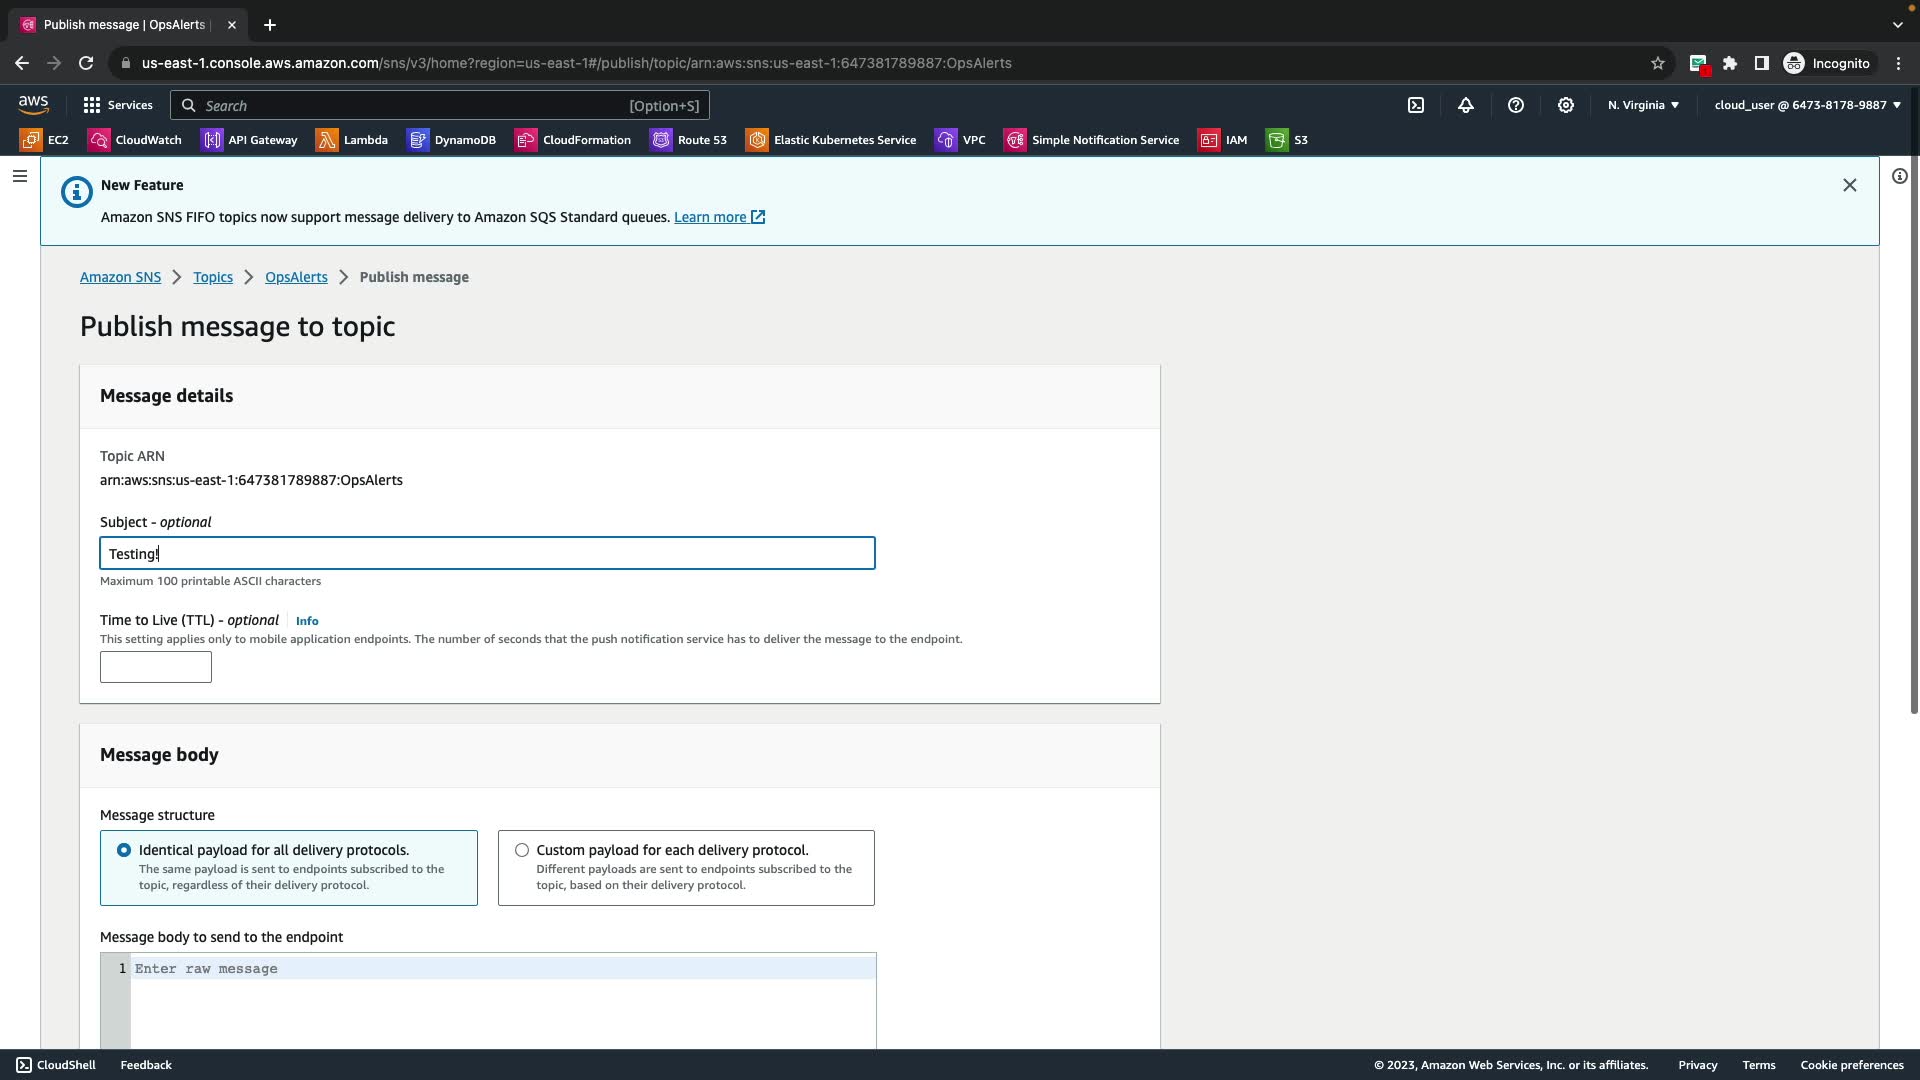Go to Topics breadcrumb link
Screen dimensions: 1920x1080
213,277
